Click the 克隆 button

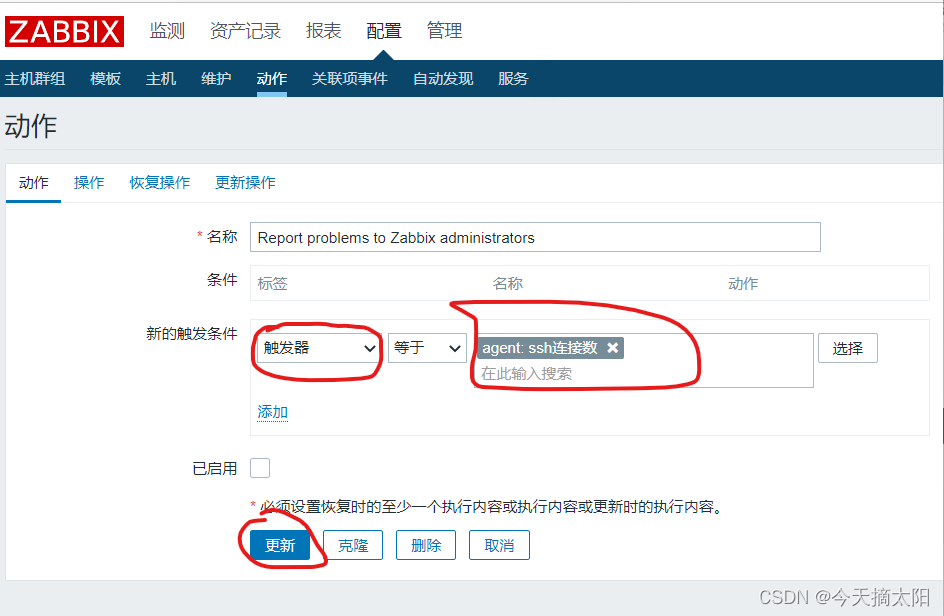point(353,546)
